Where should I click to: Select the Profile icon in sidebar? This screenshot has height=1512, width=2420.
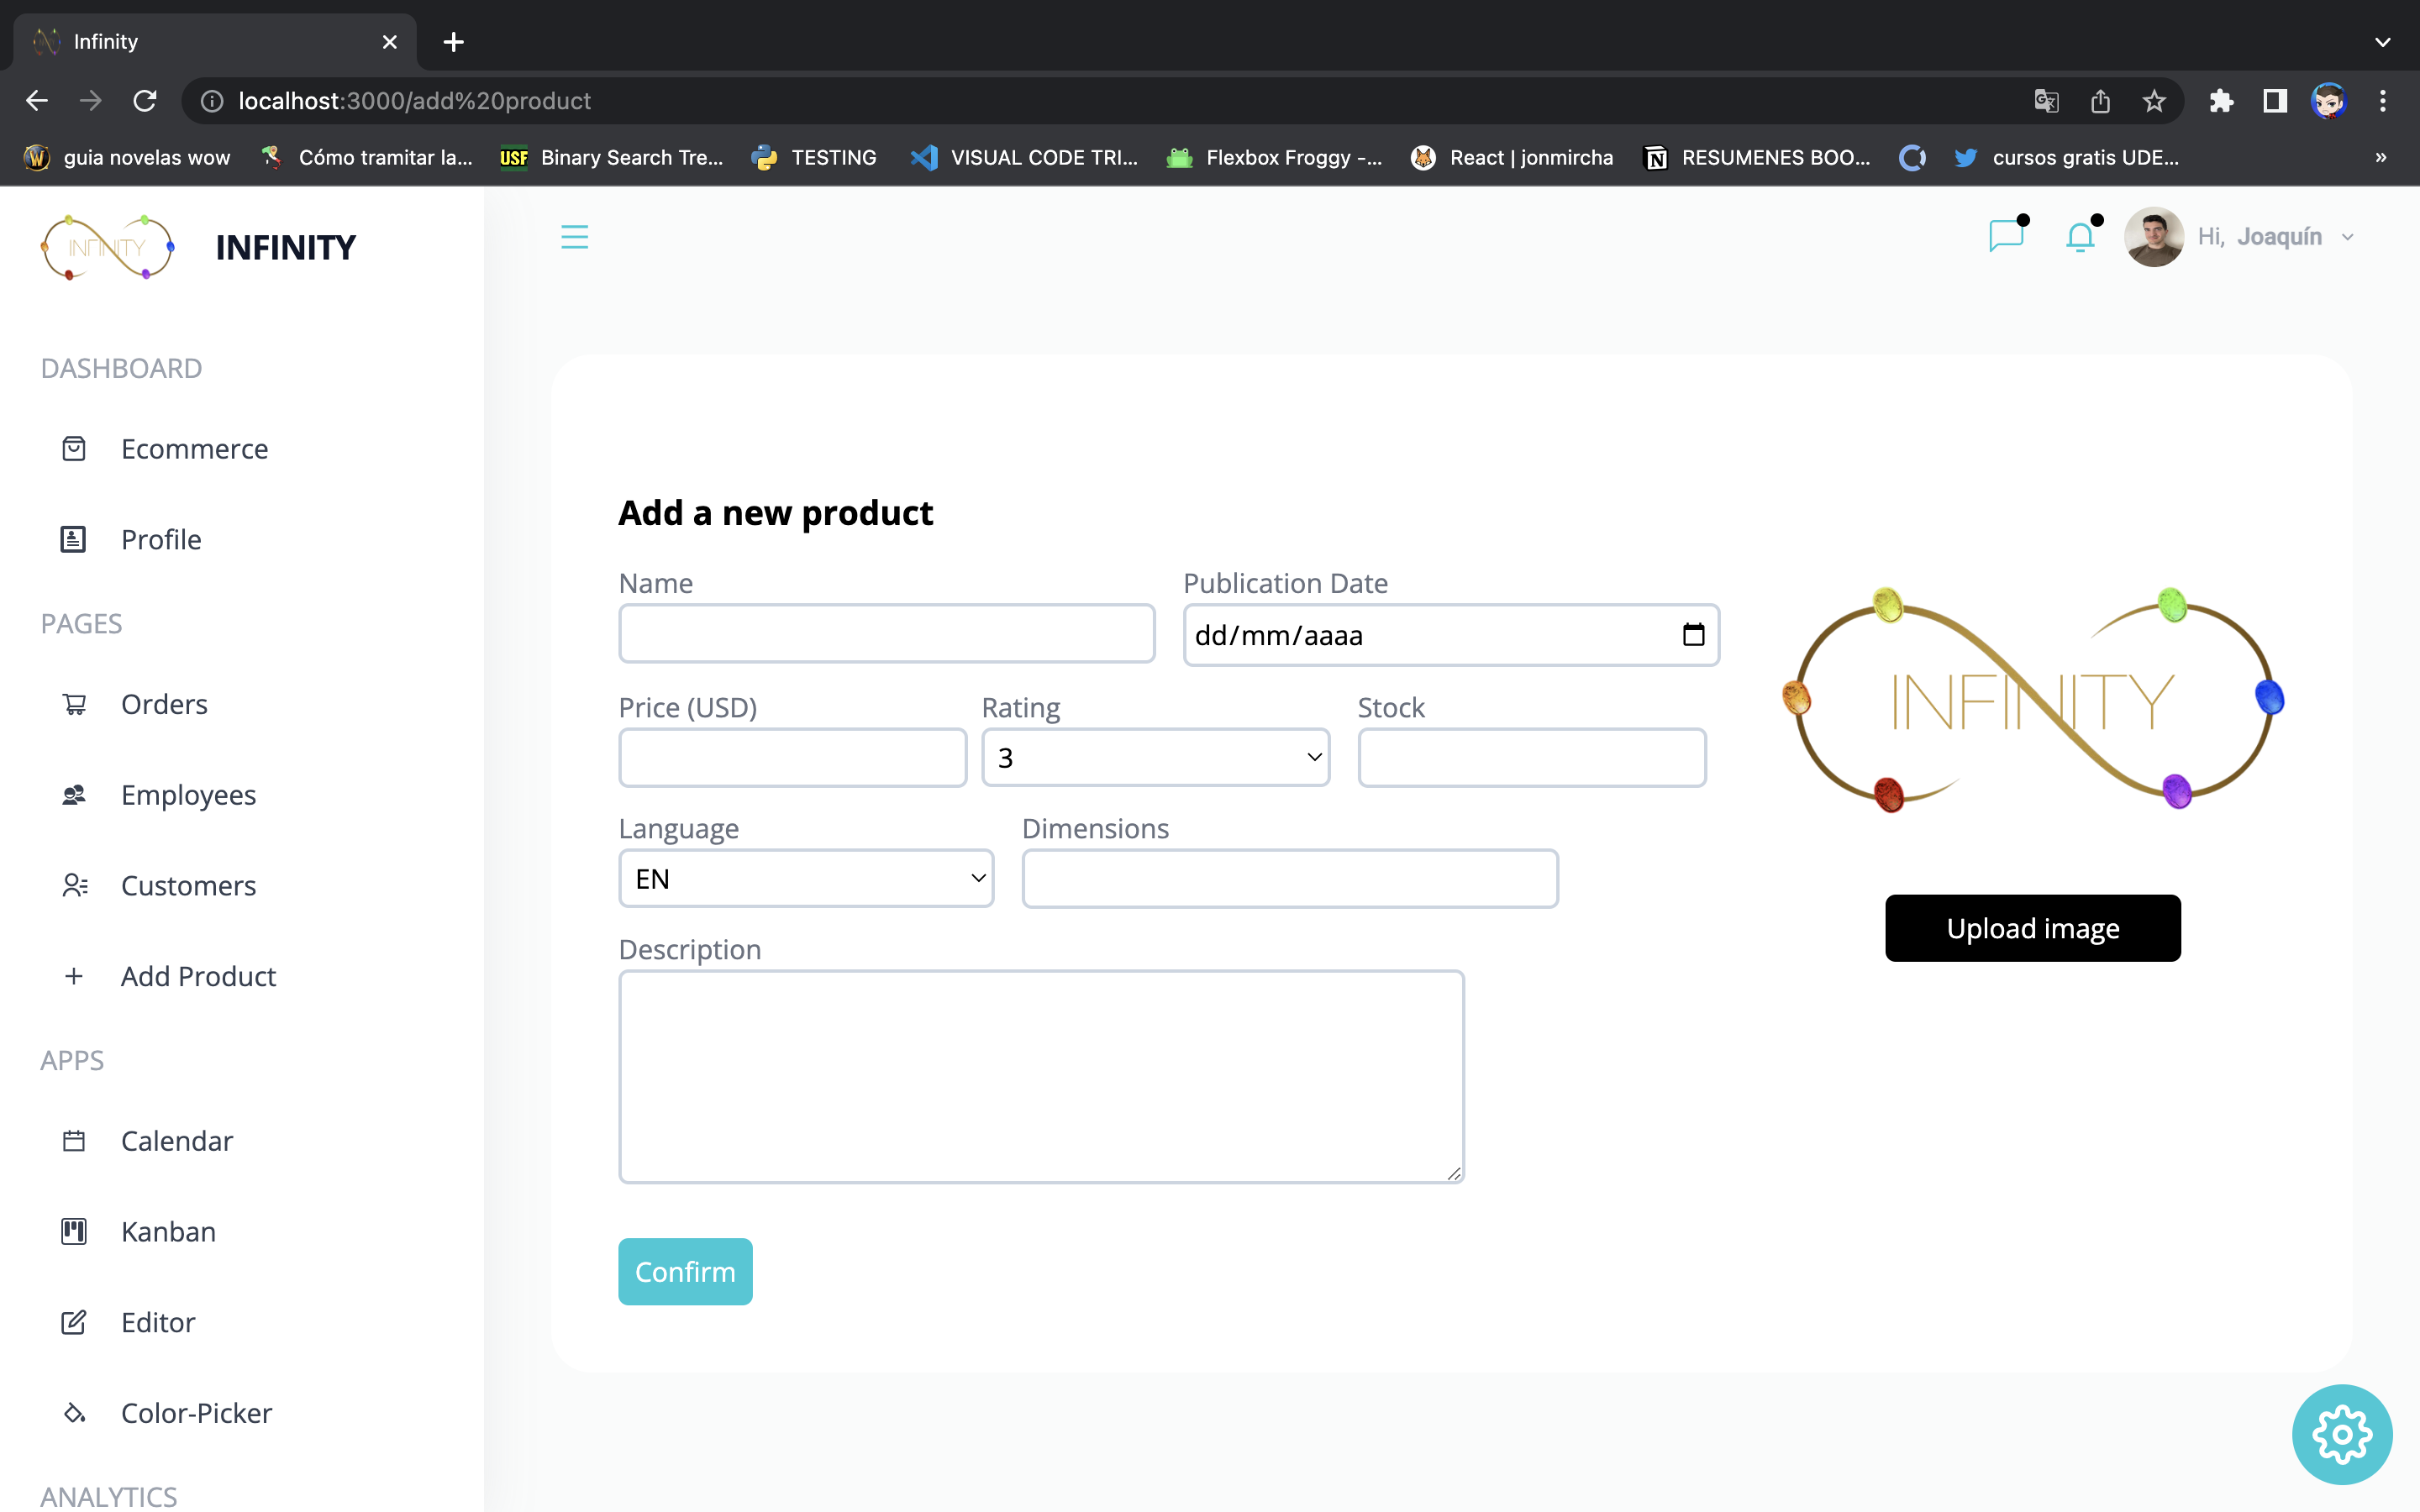click(x=74, y=538)
